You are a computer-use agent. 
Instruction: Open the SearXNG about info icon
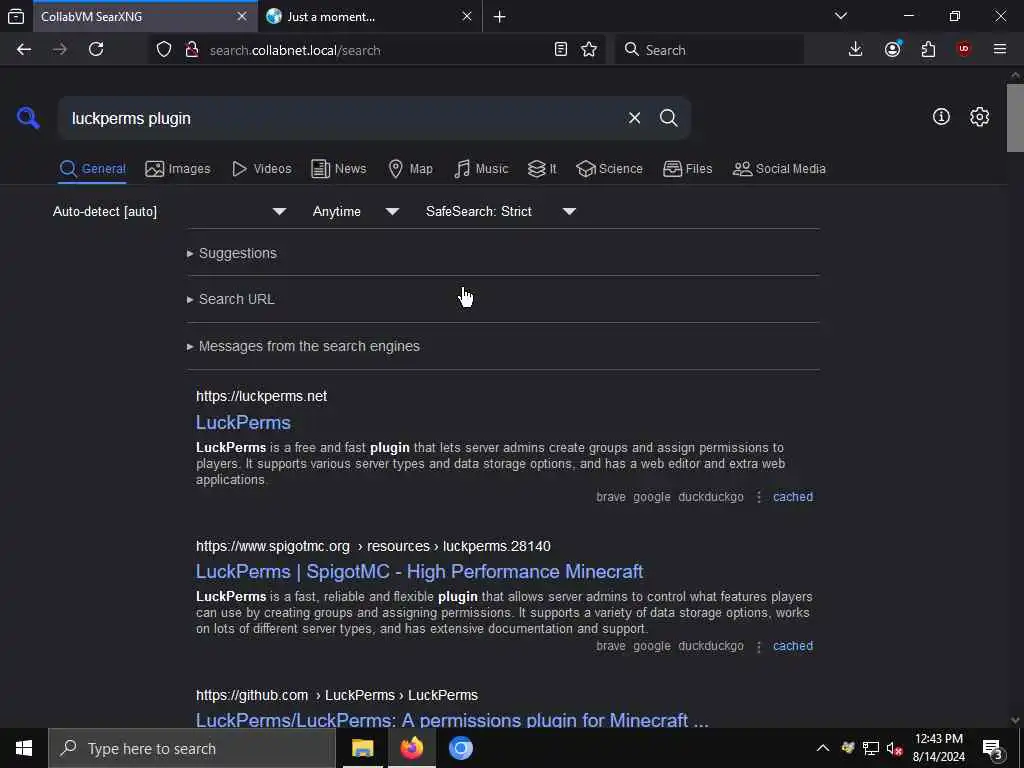point(941,117)
